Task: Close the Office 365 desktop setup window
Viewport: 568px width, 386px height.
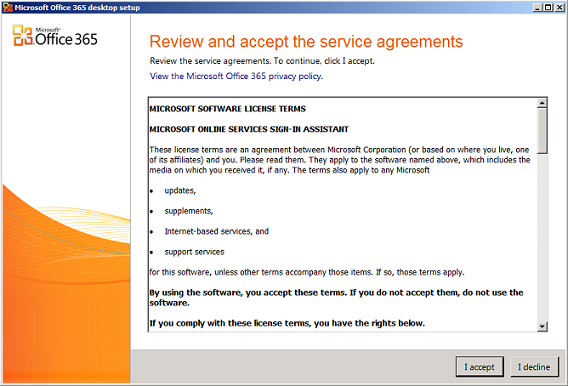Action: click(x=559, y=7)
